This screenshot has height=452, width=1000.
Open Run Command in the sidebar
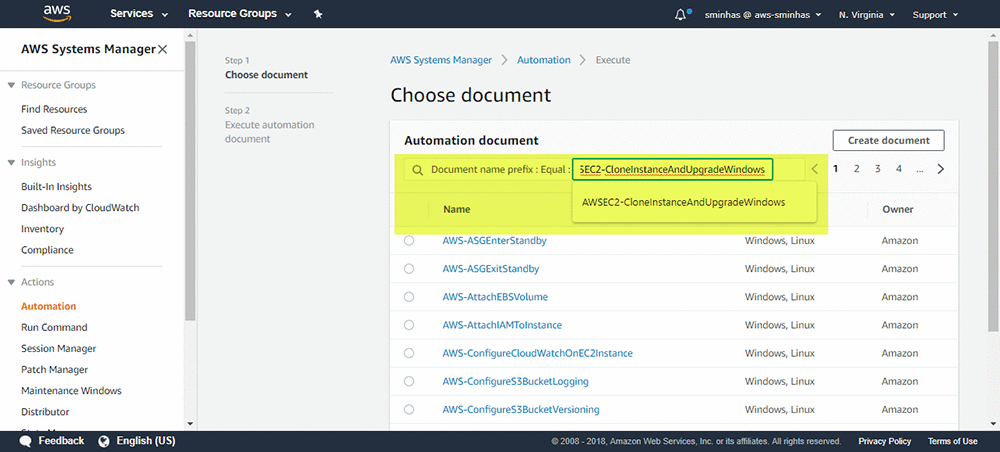click(54, 327)
